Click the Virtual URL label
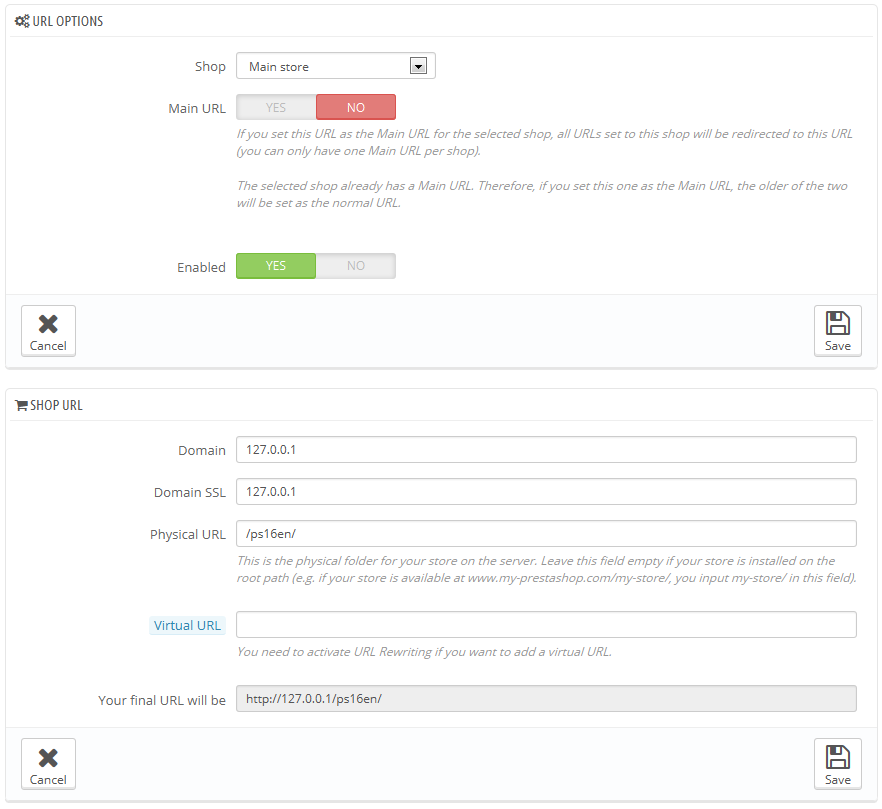882x809 pixels. 187,626
